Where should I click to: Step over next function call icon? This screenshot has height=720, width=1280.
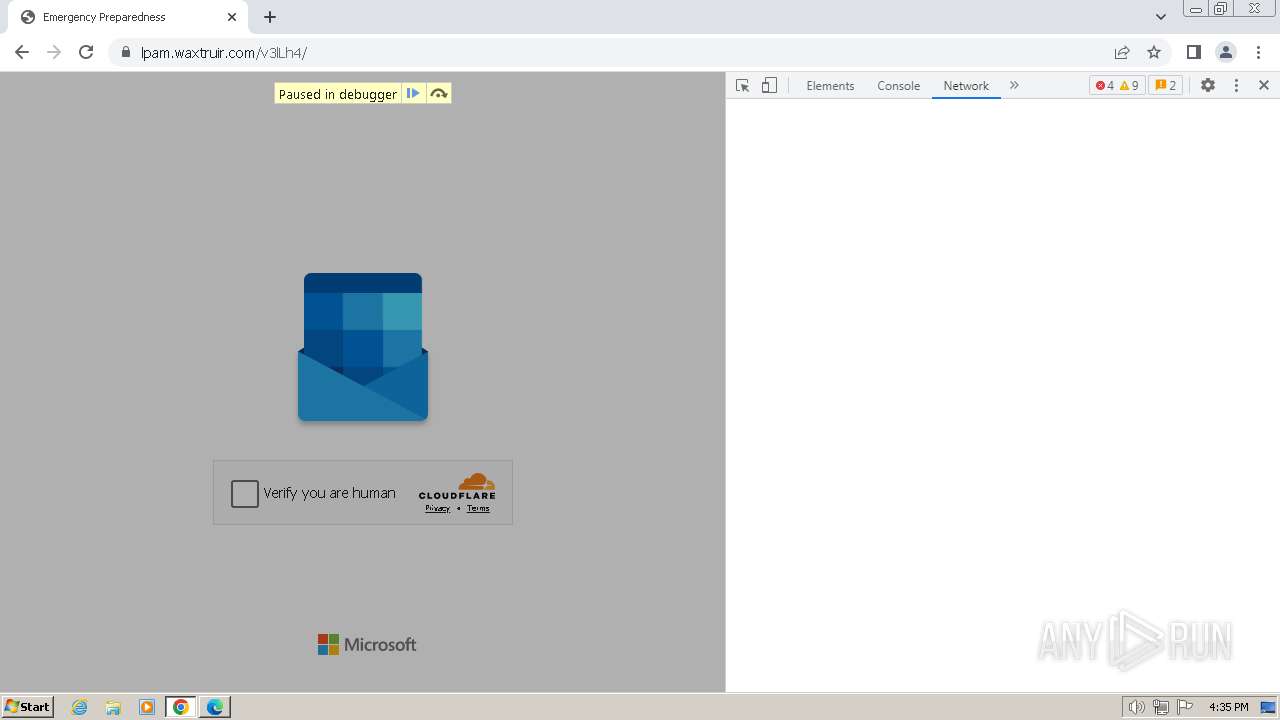click(438, 94)
